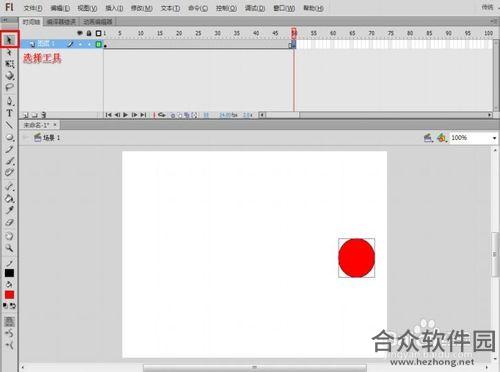Click the playhead at frame 50
Image resolution: width=500 pixels, height=372 pixels.
[x=294, y=33]
